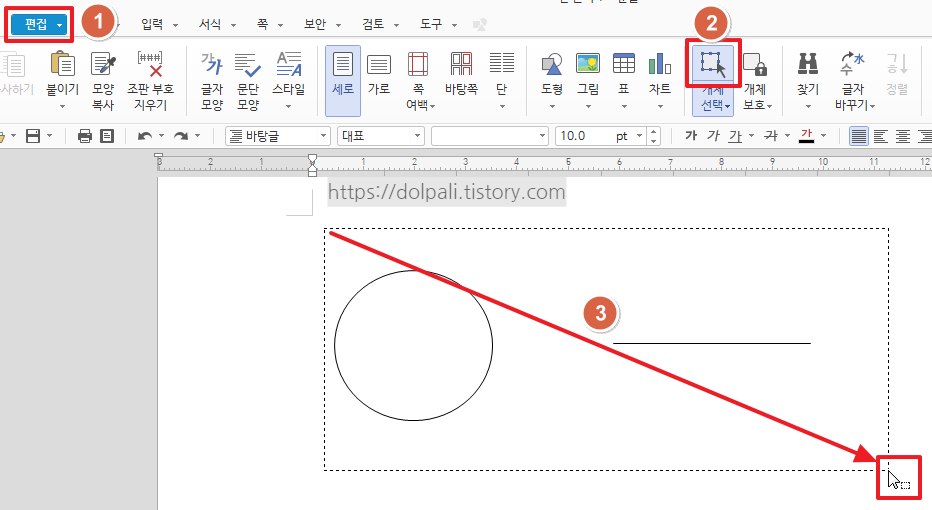Viewport: 932px width, 510px height.
Task: Click the 단 columns icon
Action: pyautogui.click(x=502, y=64)
